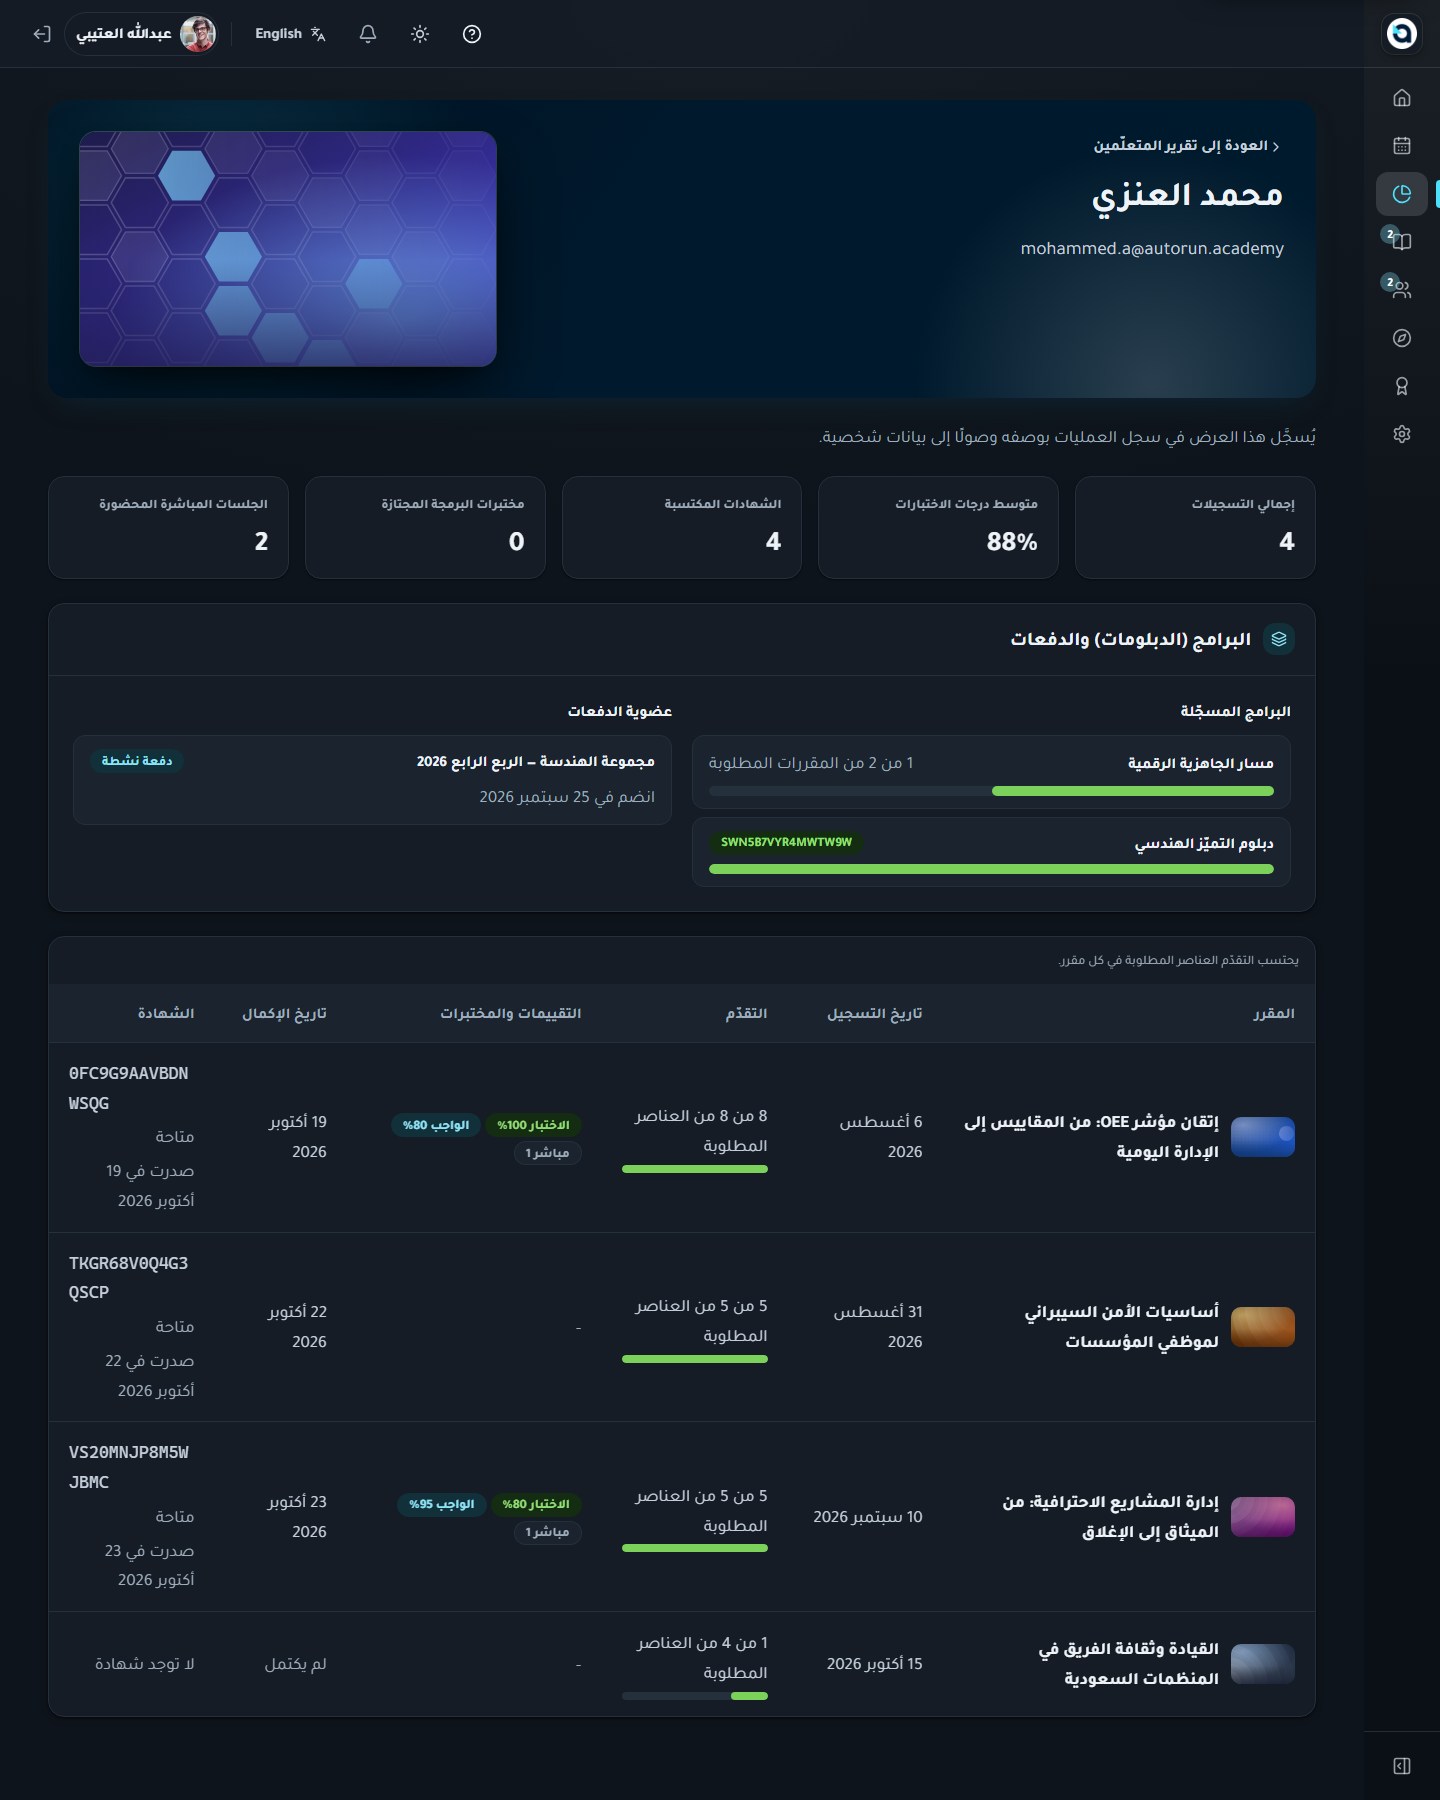Toggle the light theme sun icon
The height and width of the screenshot is (1800, 1440).
(x=420, y=34)
